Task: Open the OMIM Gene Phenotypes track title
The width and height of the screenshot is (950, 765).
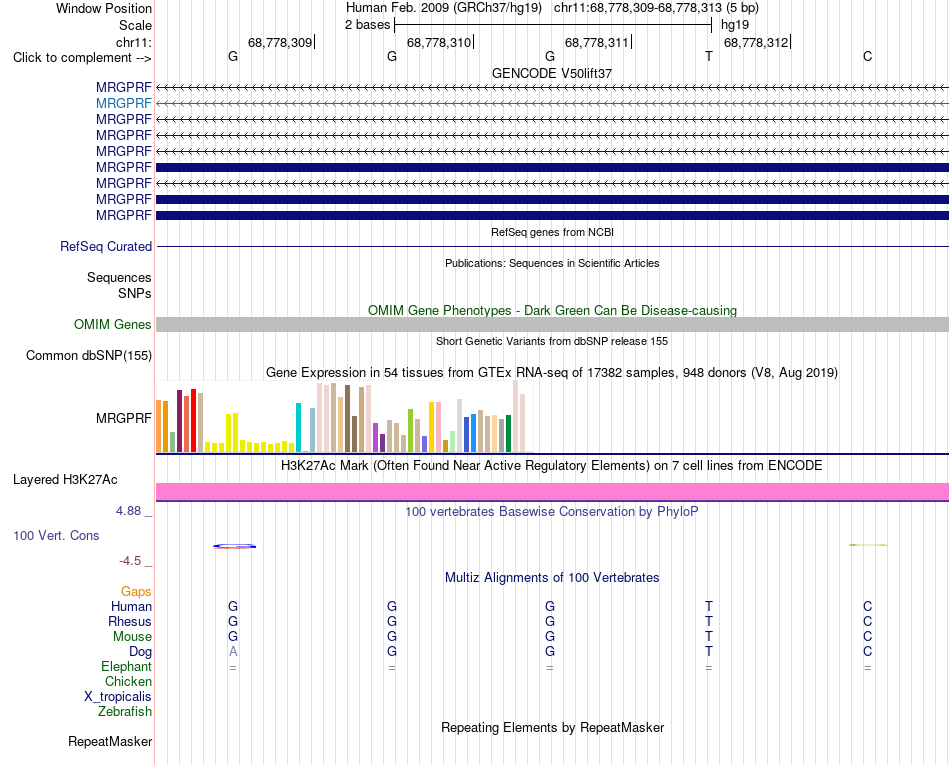Action: [553, 310]
